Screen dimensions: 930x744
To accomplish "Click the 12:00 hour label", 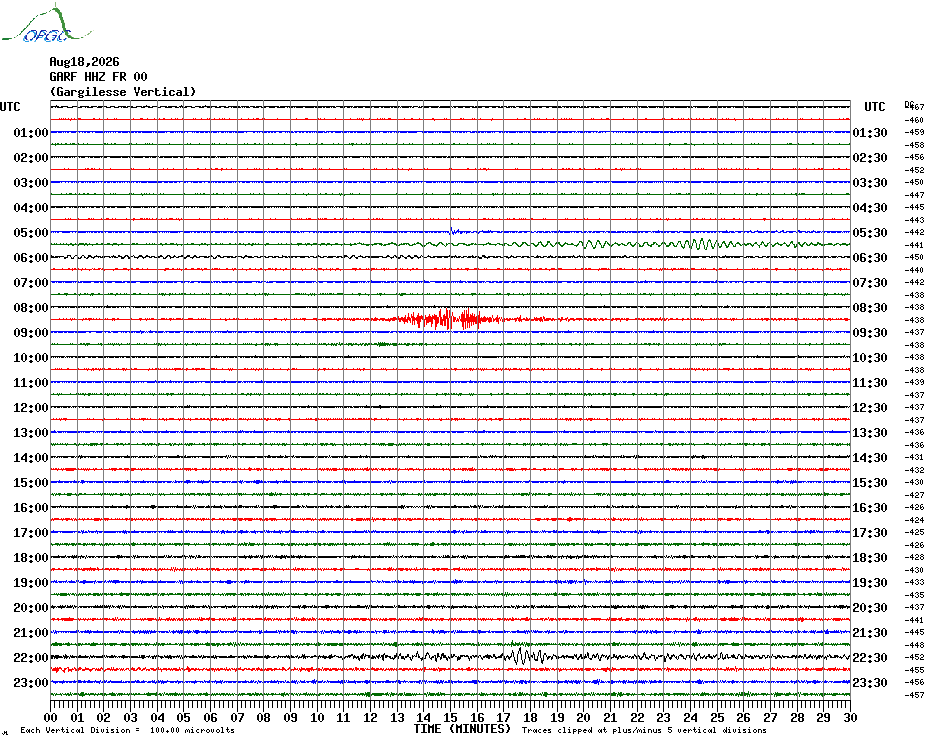I will pyautogui.click(x=31, y=408).
